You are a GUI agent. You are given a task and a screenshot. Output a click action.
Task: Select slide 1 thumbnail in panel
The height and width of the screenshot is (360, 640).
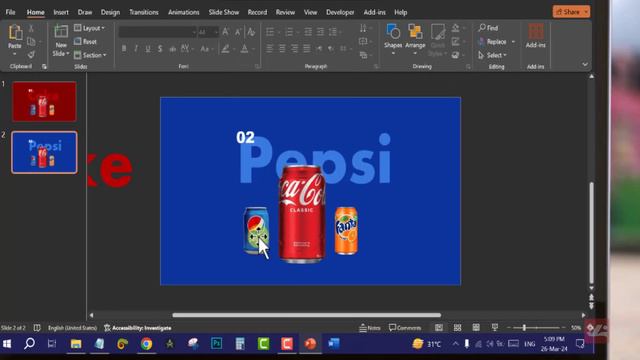click(44, 101)
